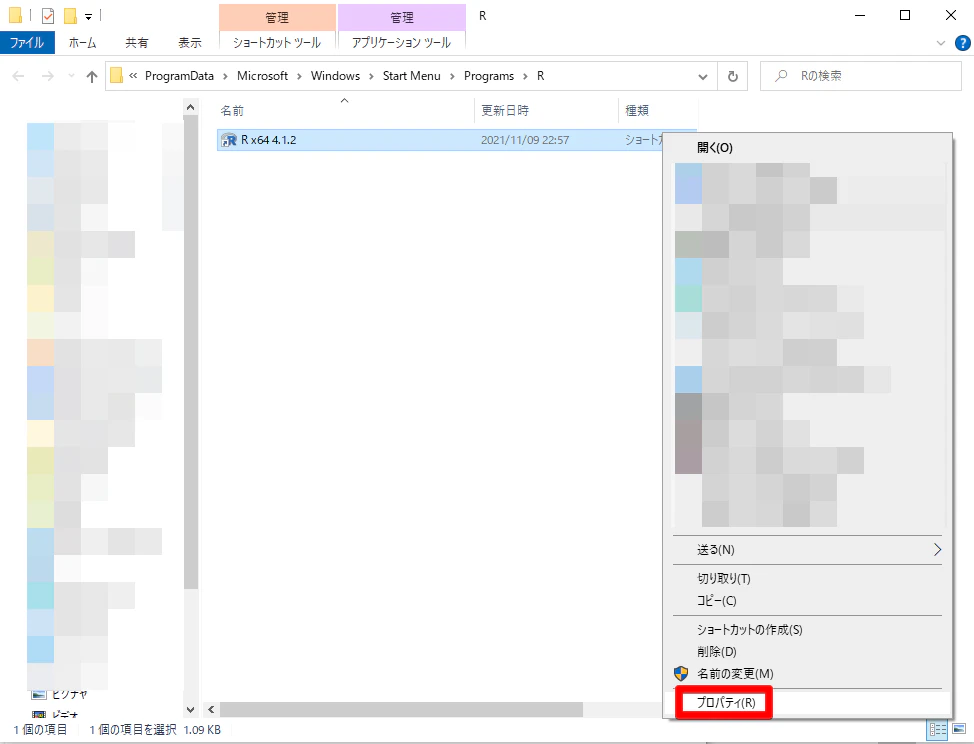The height and width of the screenshot is (744, 974).
Task: Click the back navigation arrow
Action: pyautogui.click(x=19, y=76)
